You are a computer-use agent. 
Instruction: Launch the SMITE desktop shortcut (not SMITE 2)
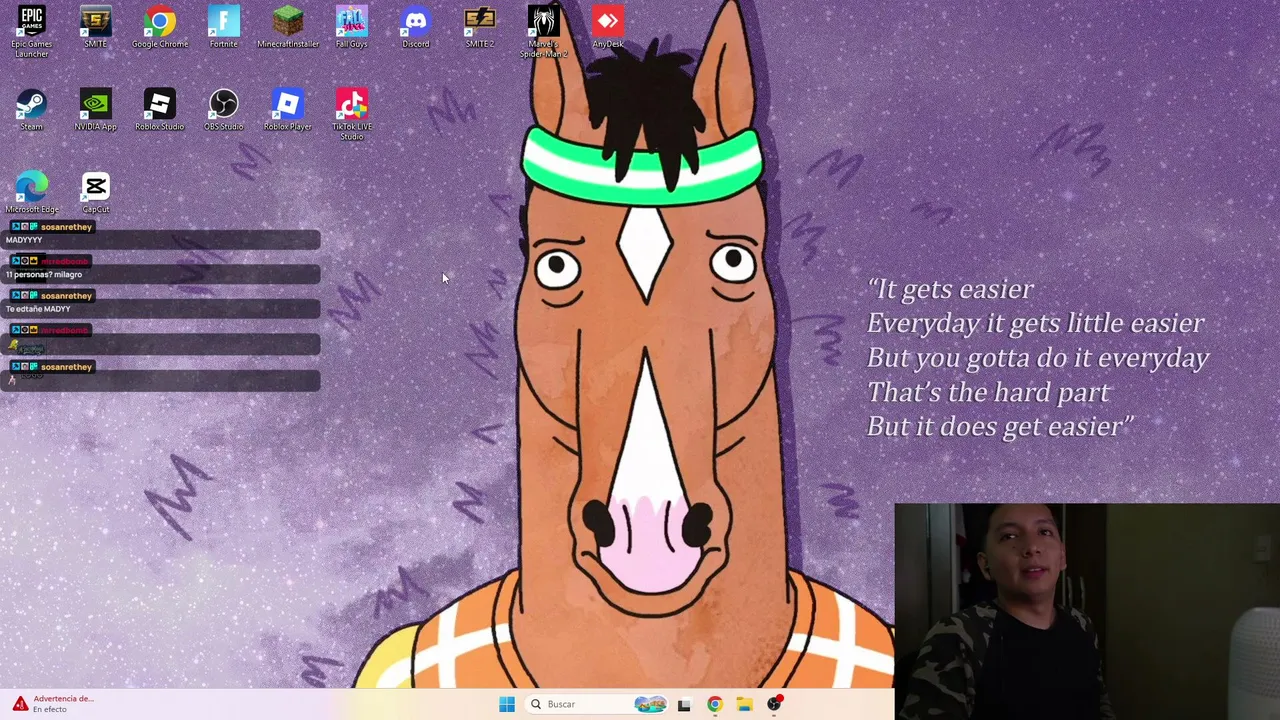[x=96, y=27]
